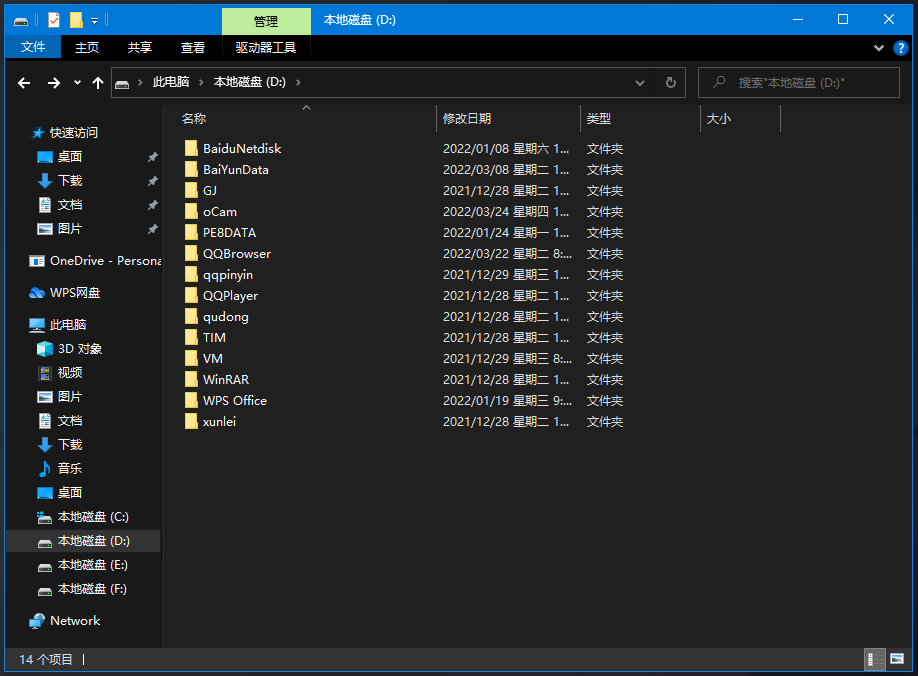
Task: Open the address bar history dropdown
Action: tap(640, 82)
